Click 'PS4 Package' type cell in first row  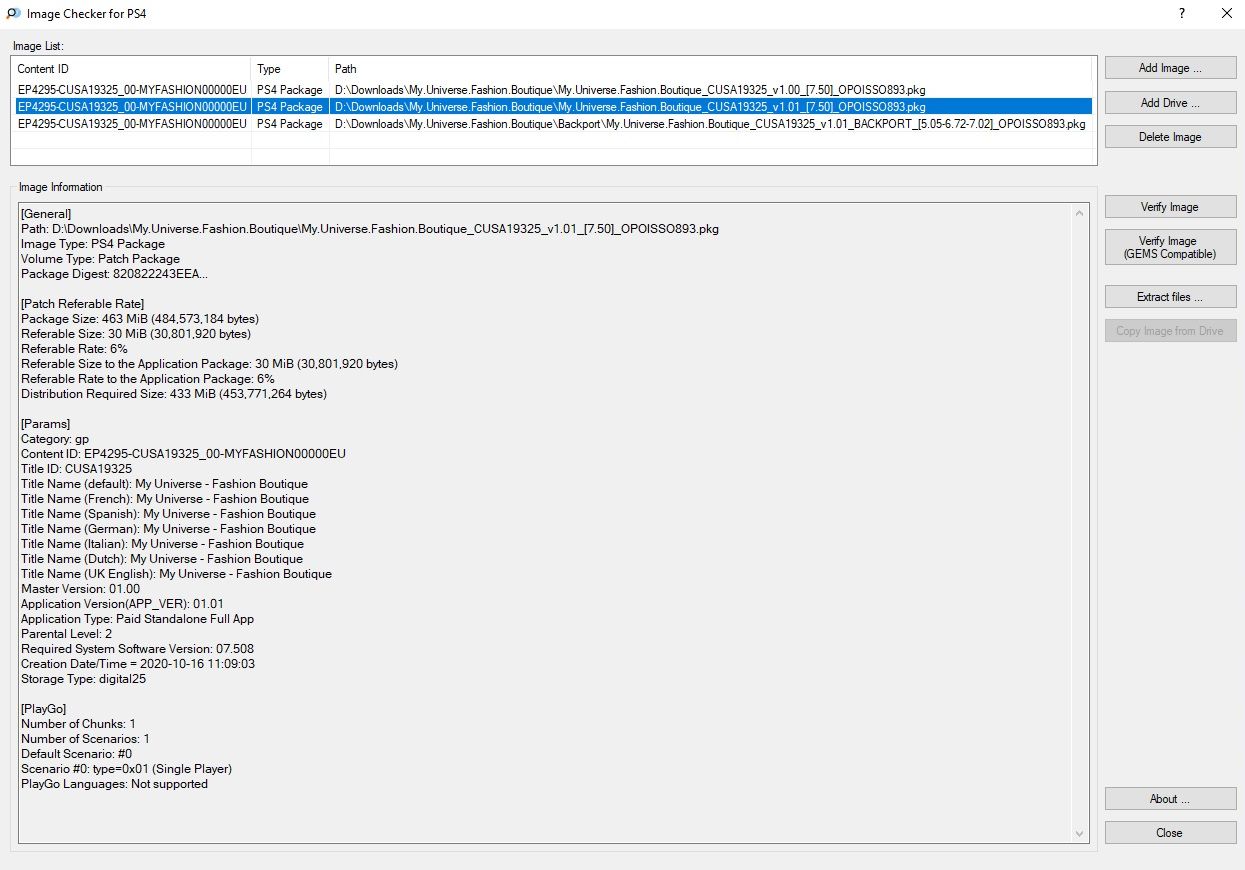click(290, 90)
